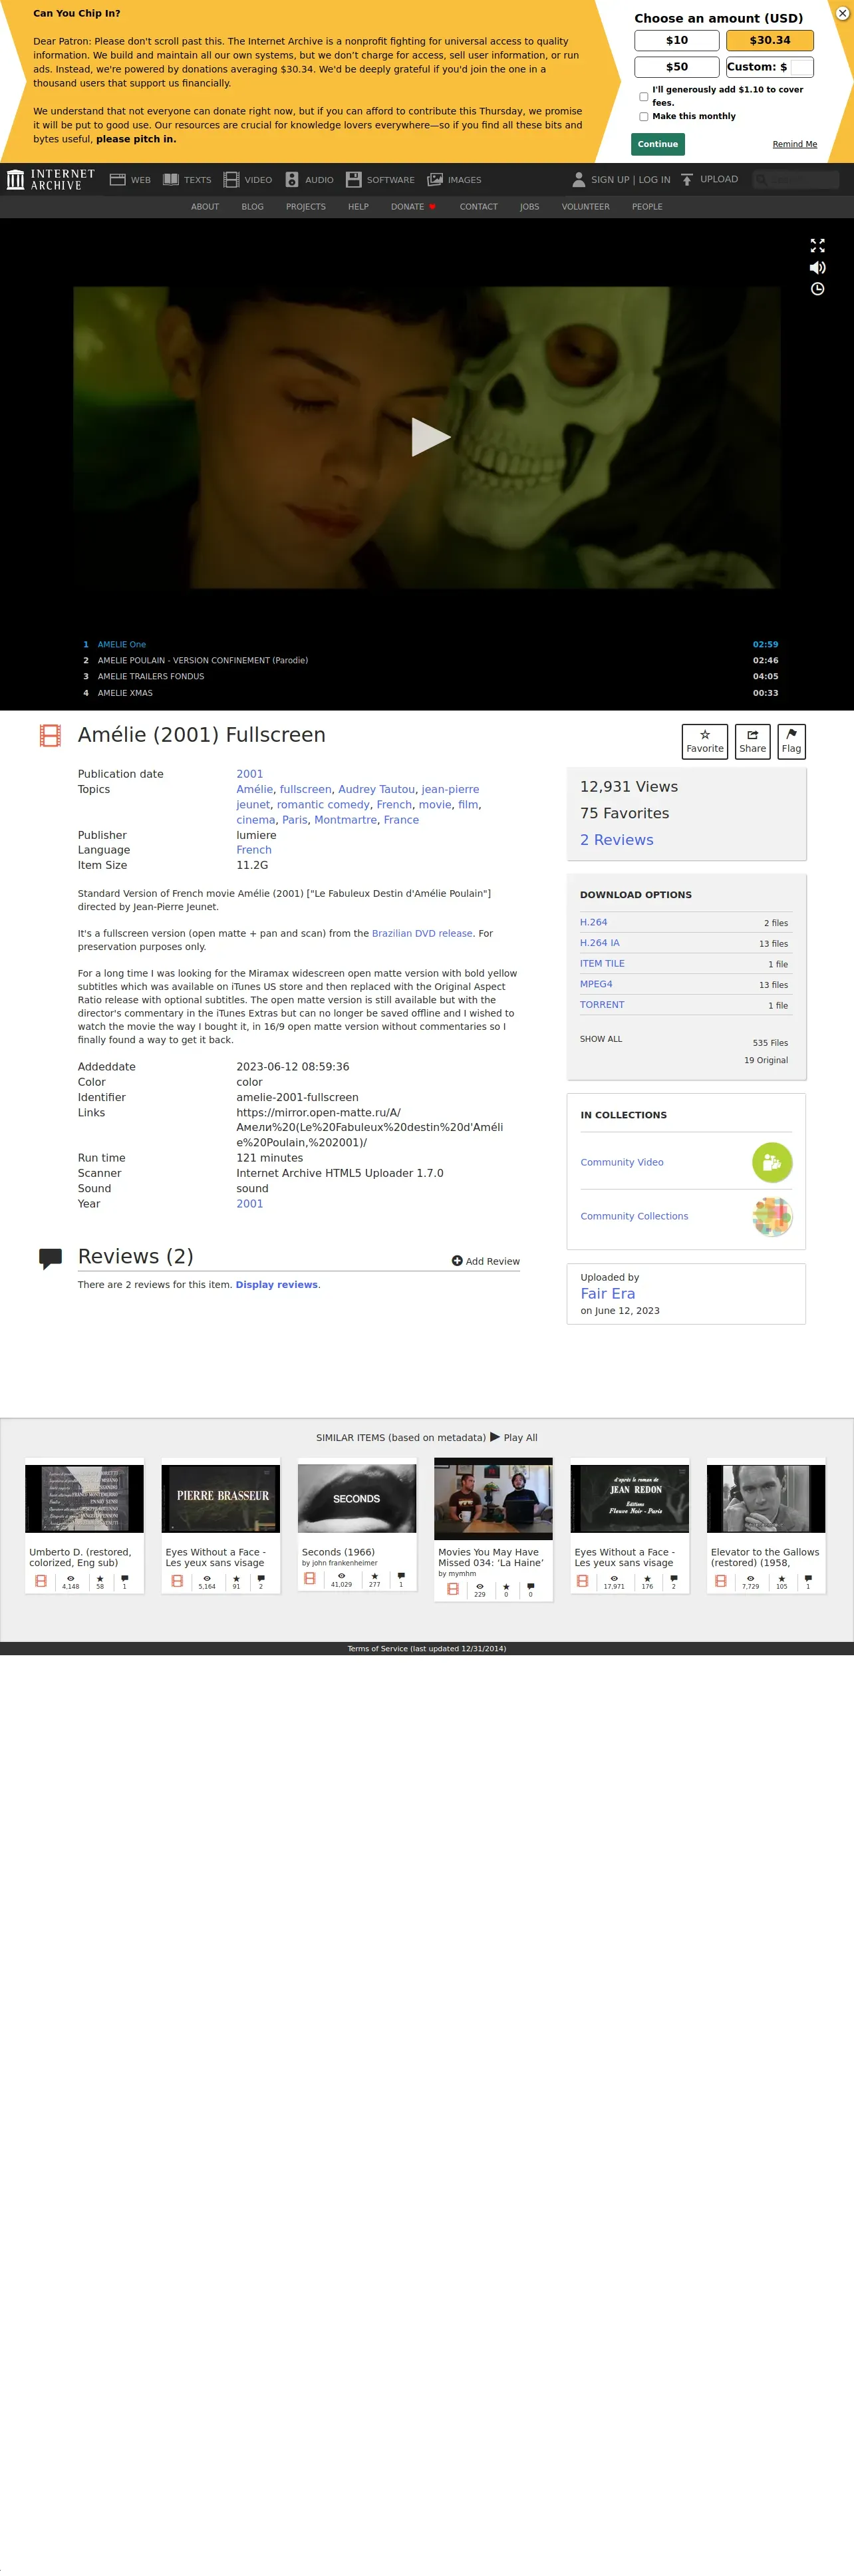Open Movies You May Have Missed thumbnail
The image size is (854, 2576).
493,1499
